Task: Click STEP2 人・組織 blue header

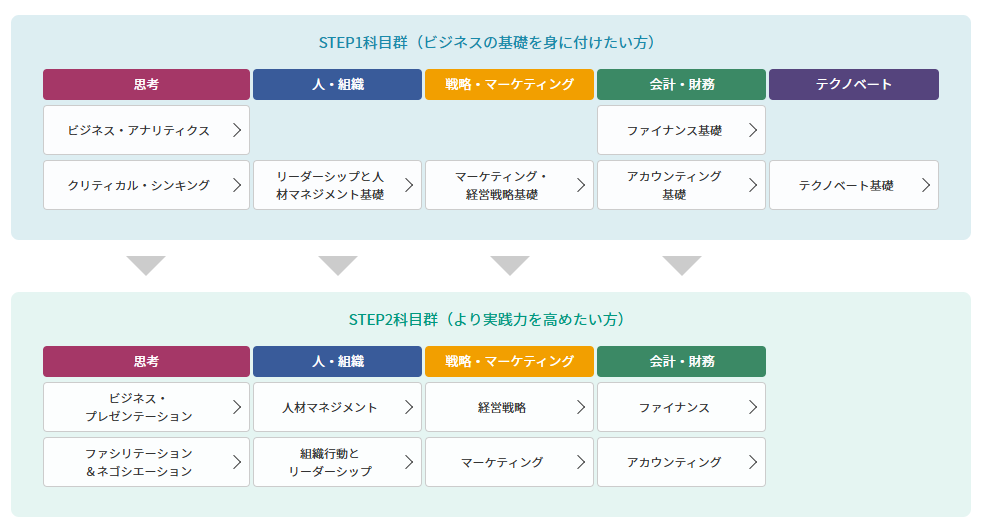Action: [x=337, y=361]
